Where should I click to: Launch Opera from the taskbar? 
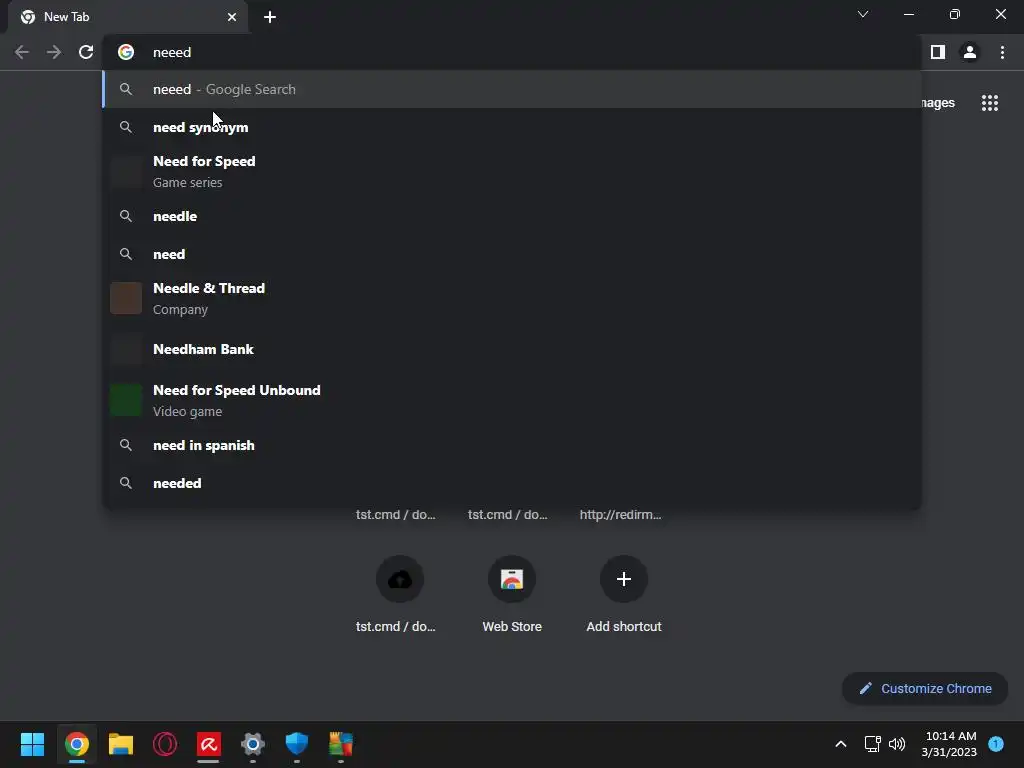(x=165, y=744)
